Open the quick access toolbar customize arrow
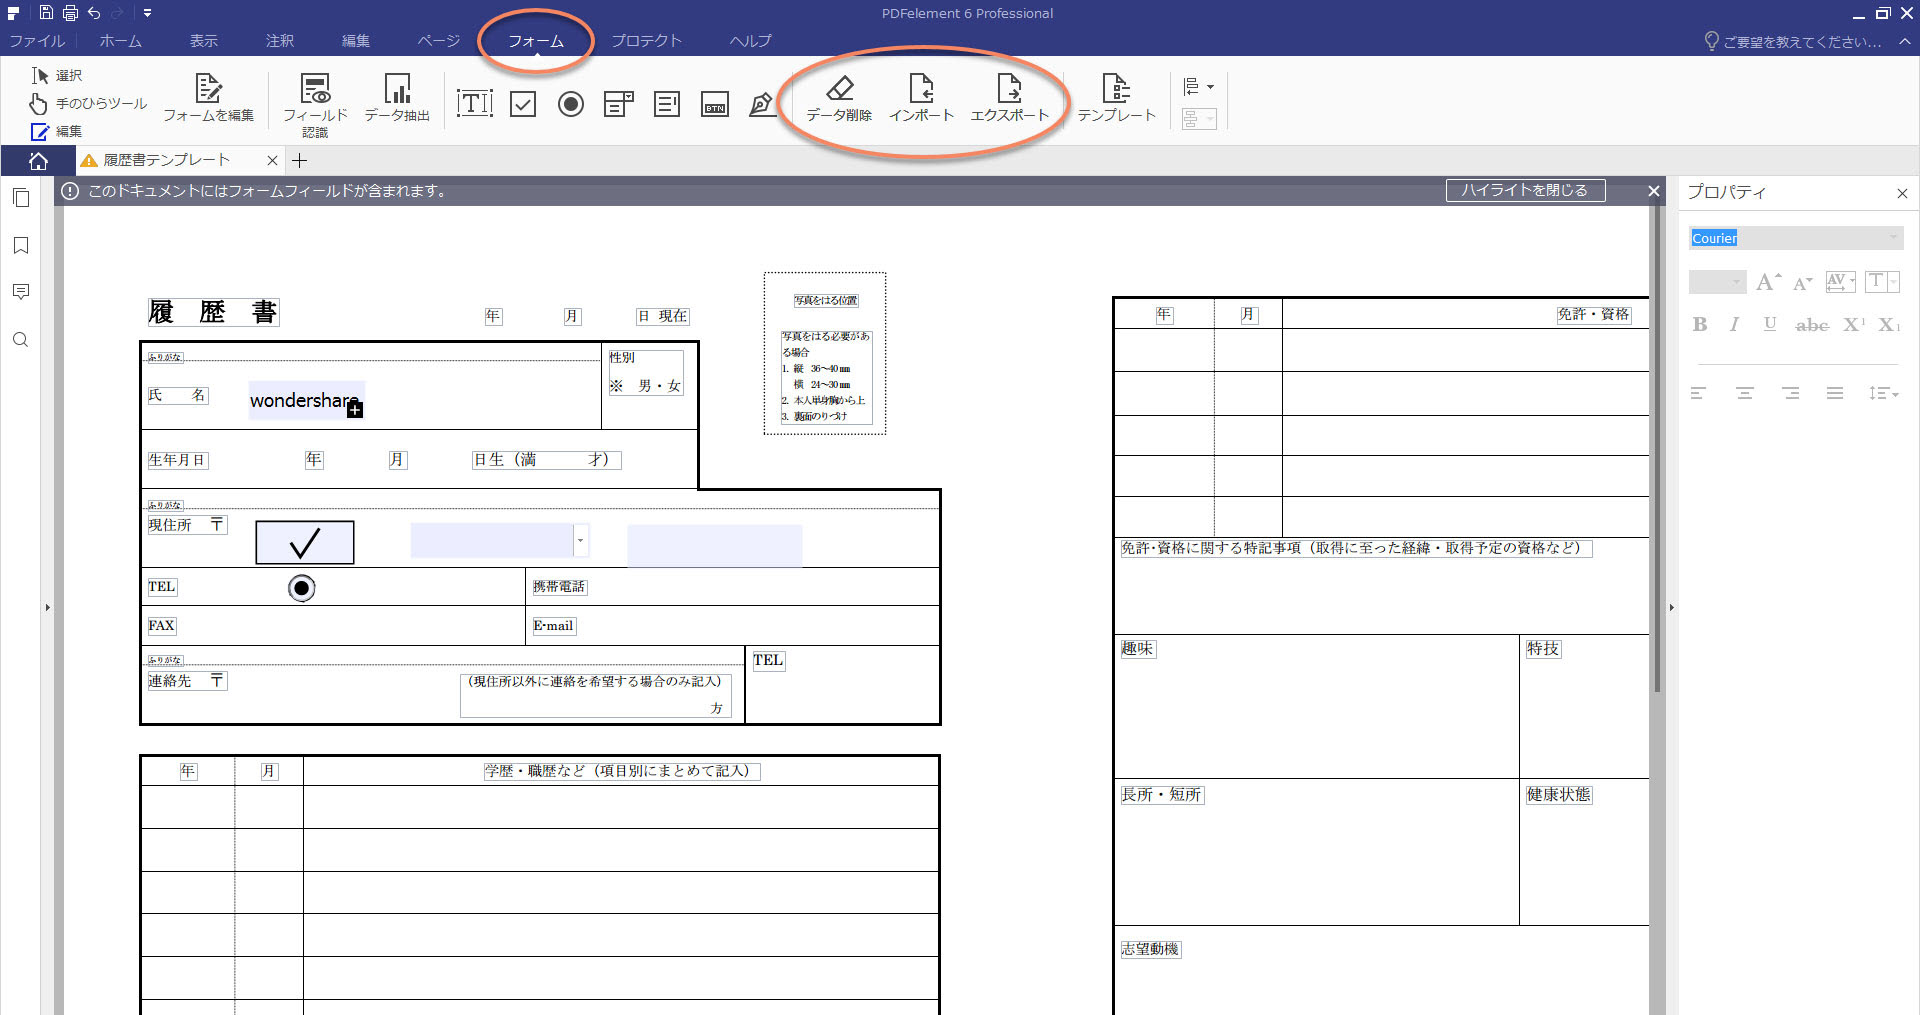 point(147,13)
